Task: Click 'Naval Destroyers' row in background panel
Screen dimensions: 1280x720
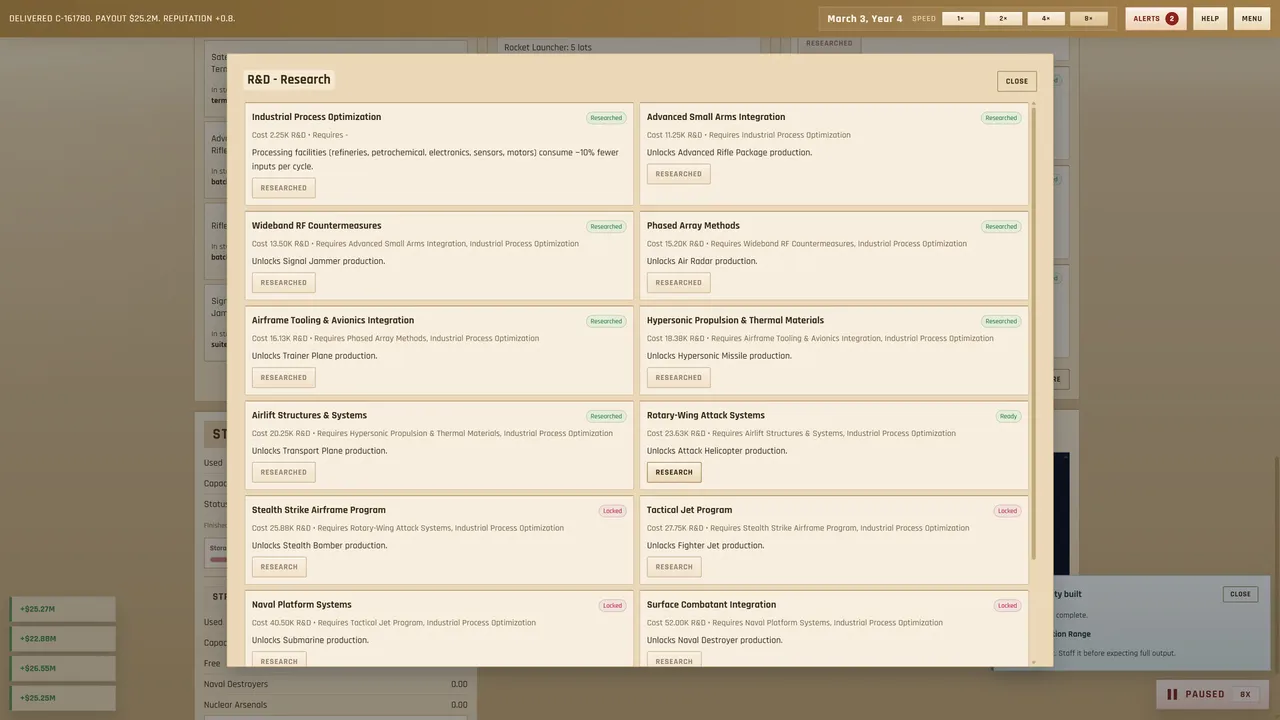Action: [335, 685]
